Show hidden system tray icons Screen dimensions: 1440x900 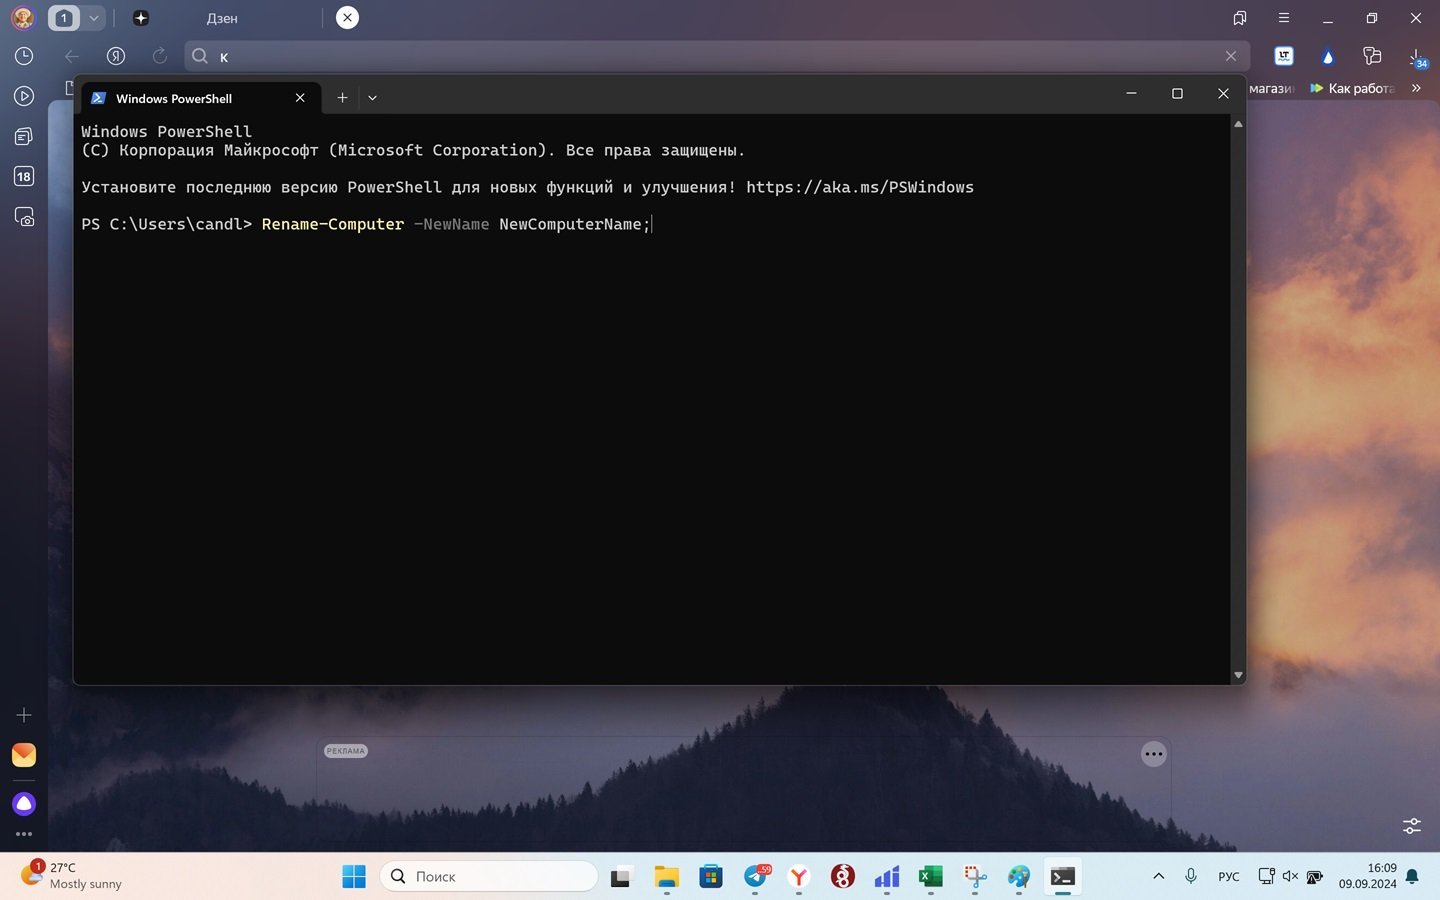click(x=1158, y=876)
